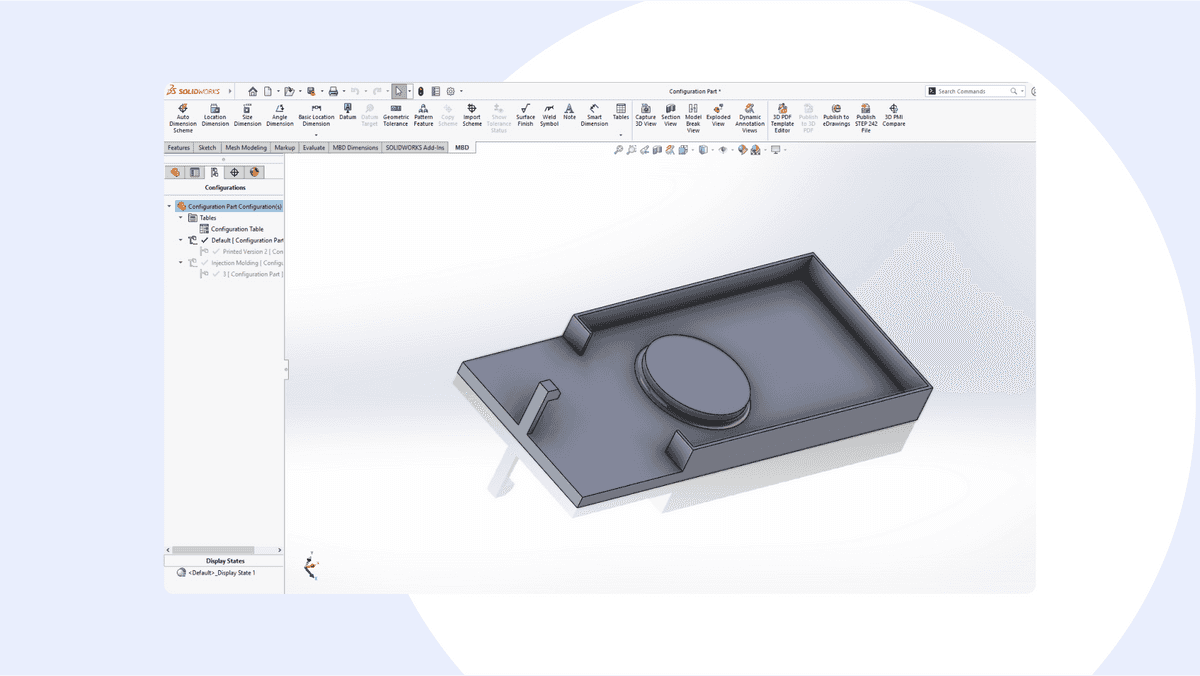Click the Tables folder label
The height and width of the screenshot is (676, 1200).
pyautogui.click(x=208, y=217)
